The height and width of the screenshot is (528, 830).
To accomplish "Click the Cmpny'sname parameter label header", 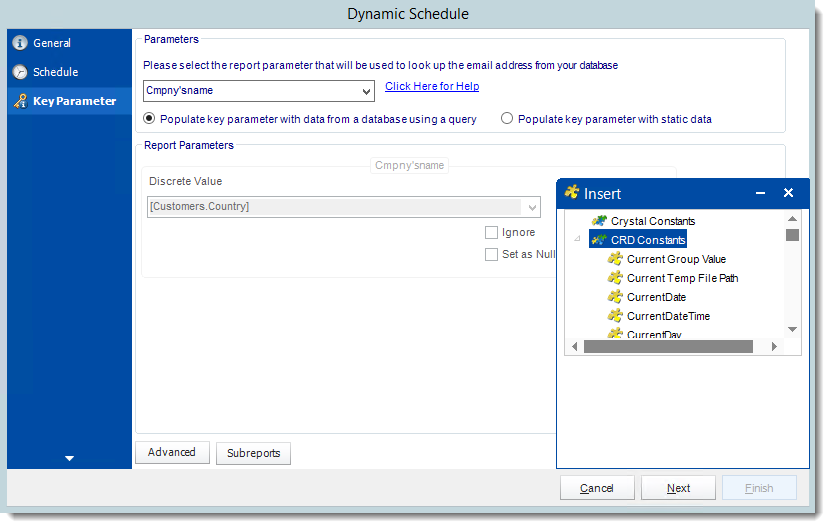I will (x=410, y=165).
